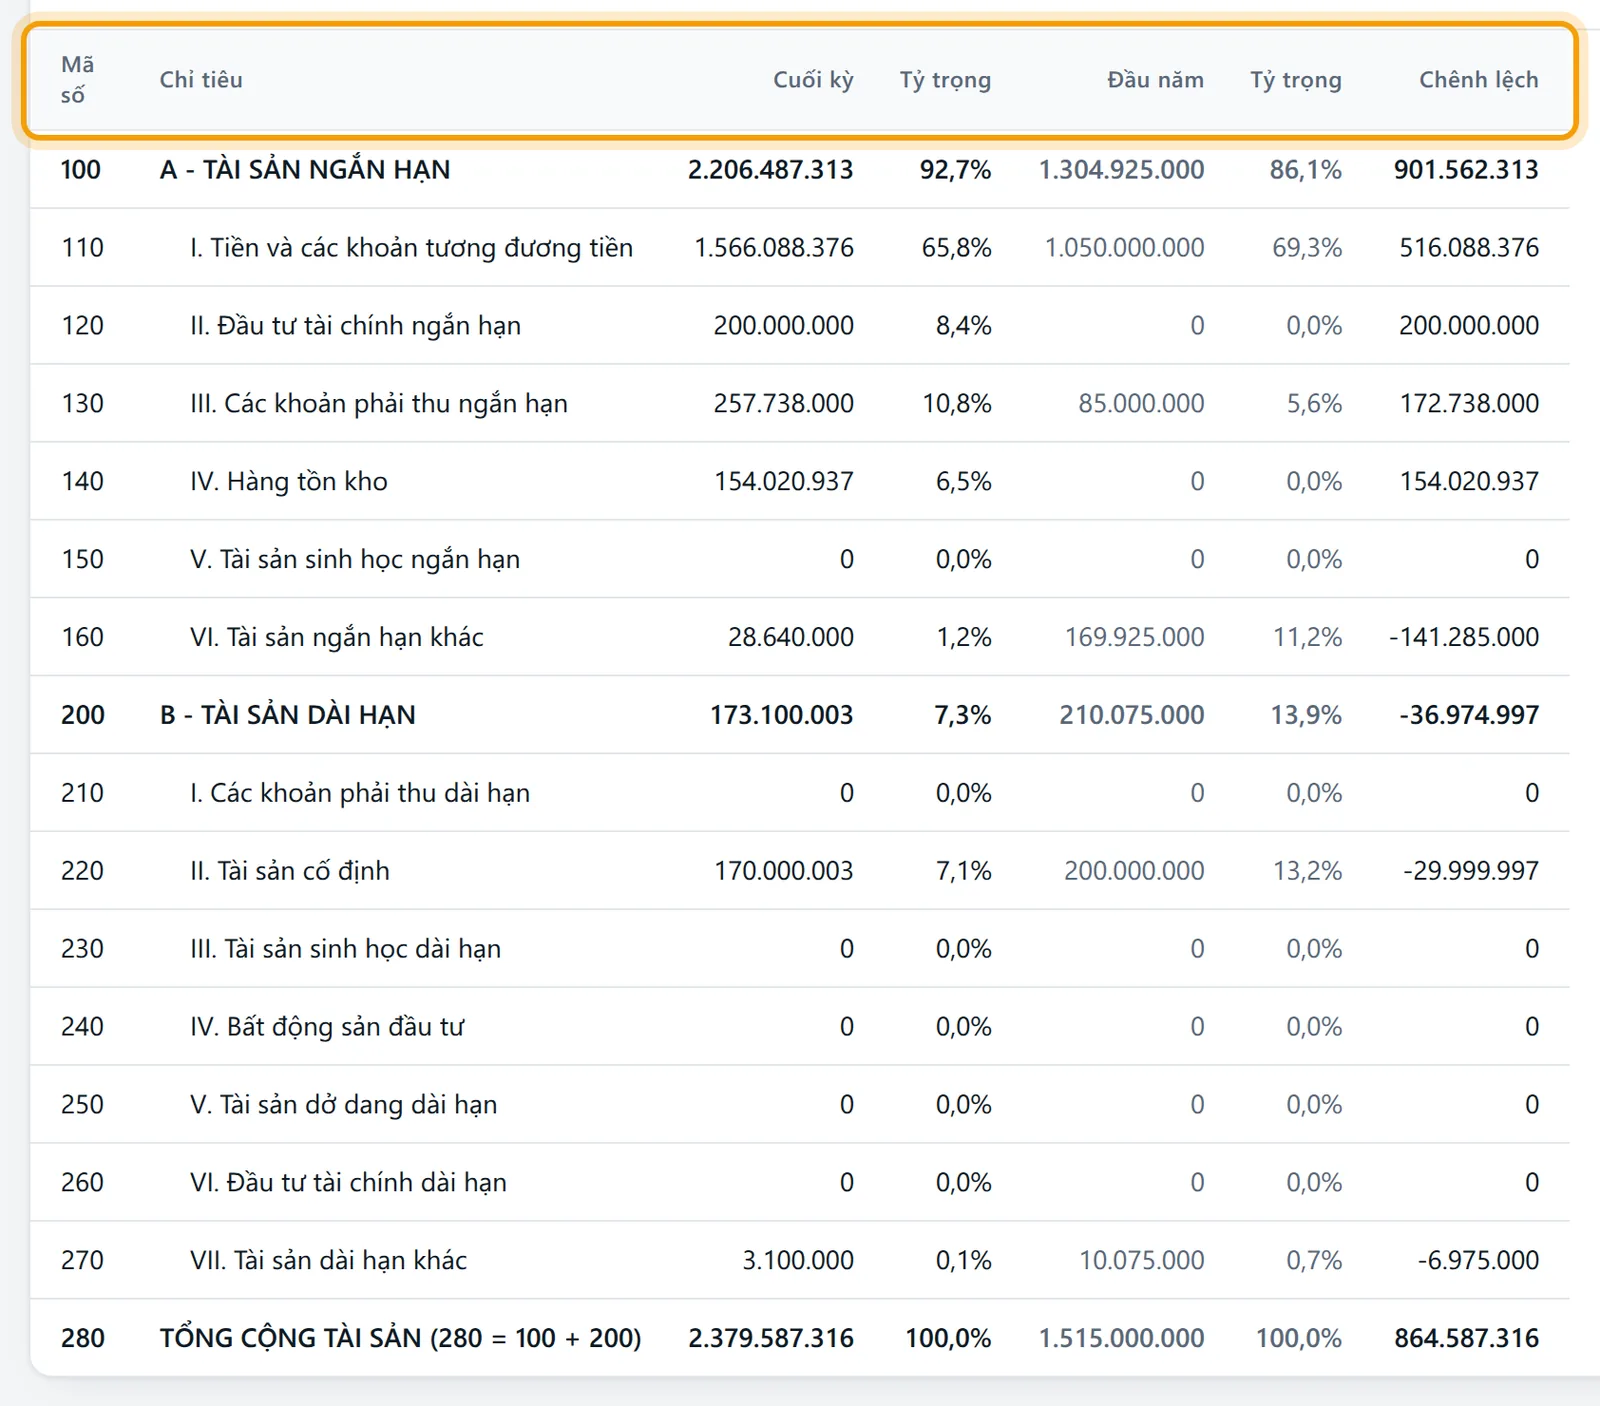The height and width of the screenshot is (1406, 1600).
Task: Select the value 2.206.487.313
Action: coord(771,170)
